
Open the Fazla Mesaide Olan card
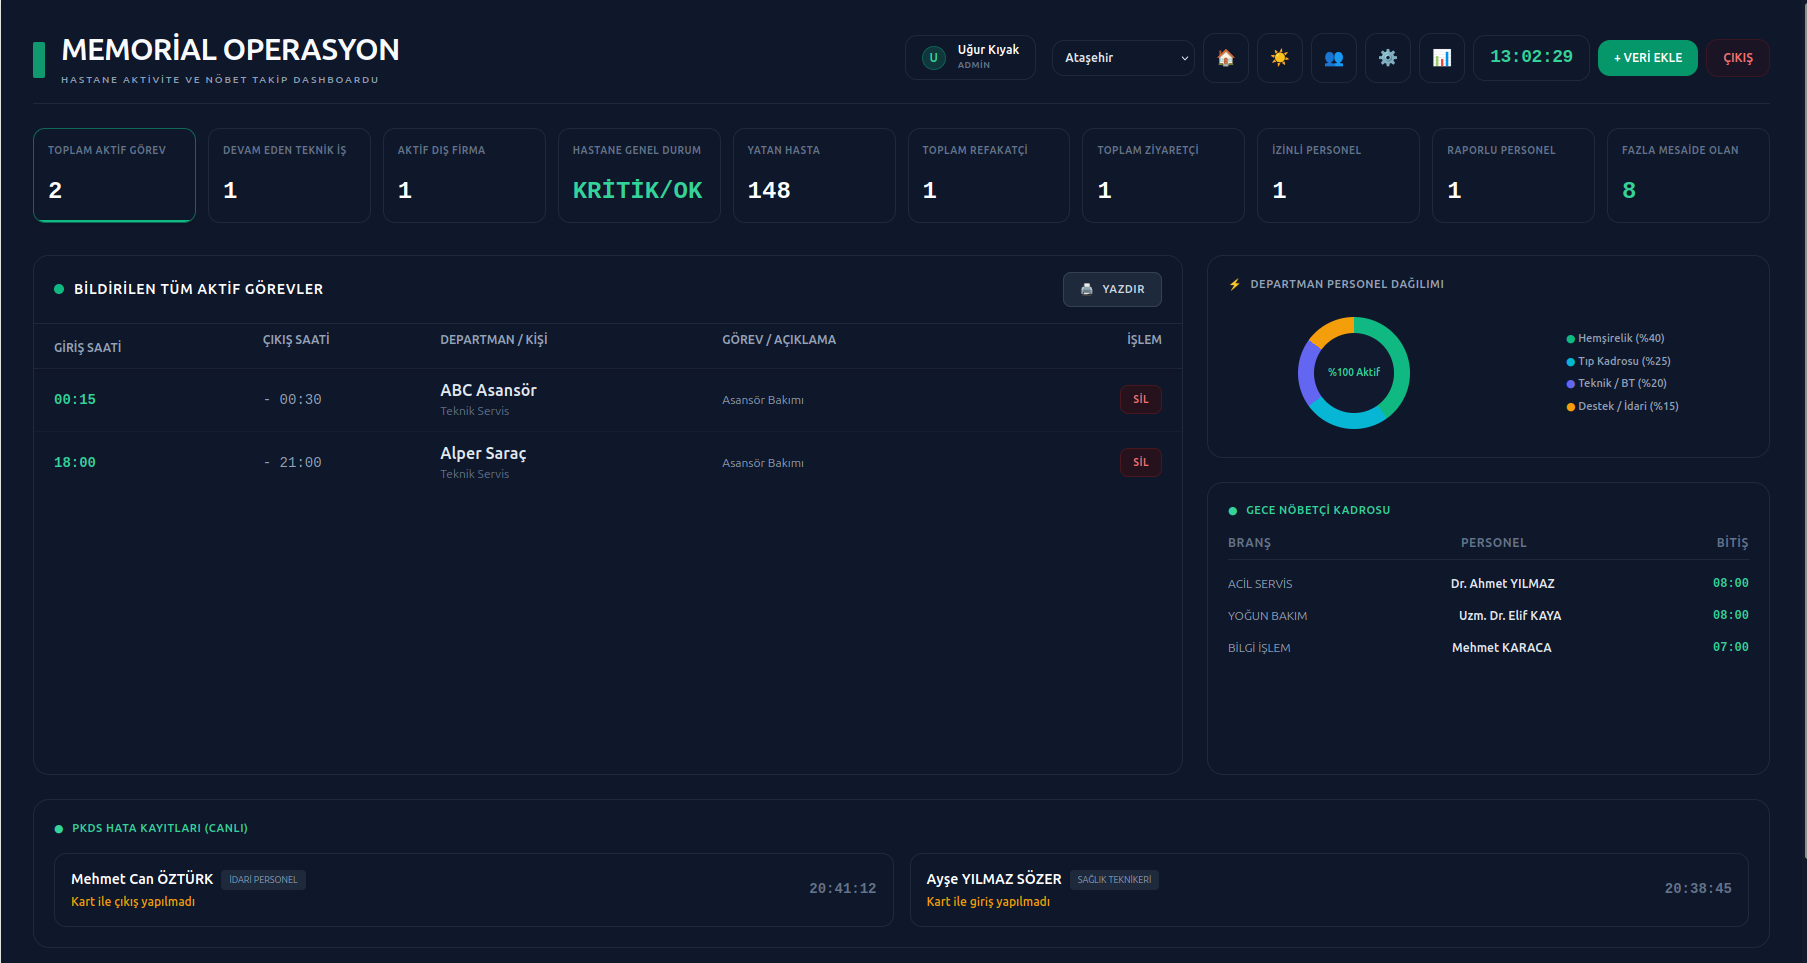pyautogui.click(x=1688, y=175)
